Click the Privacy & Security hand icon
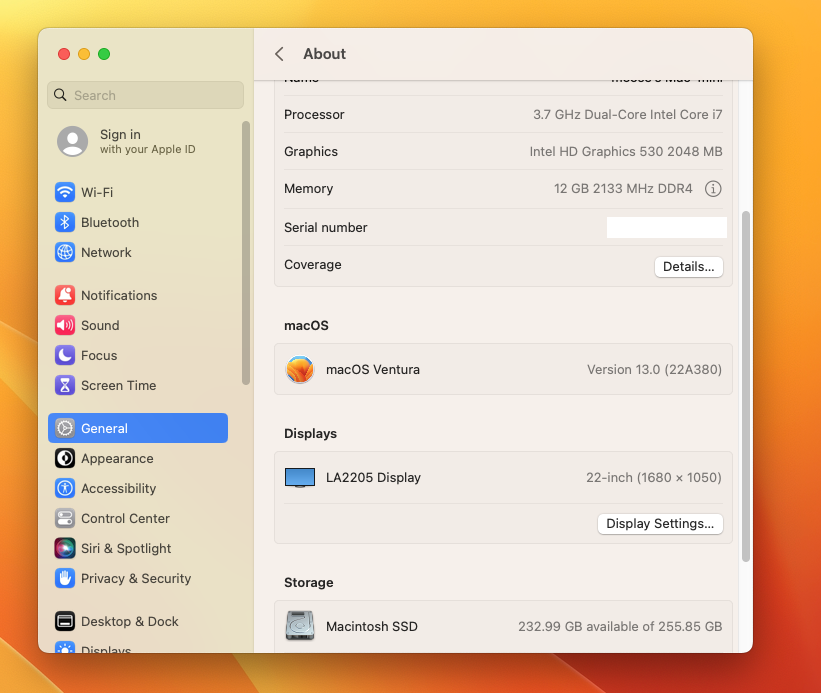This screenshot has height=693, width=821. (65, 578)
